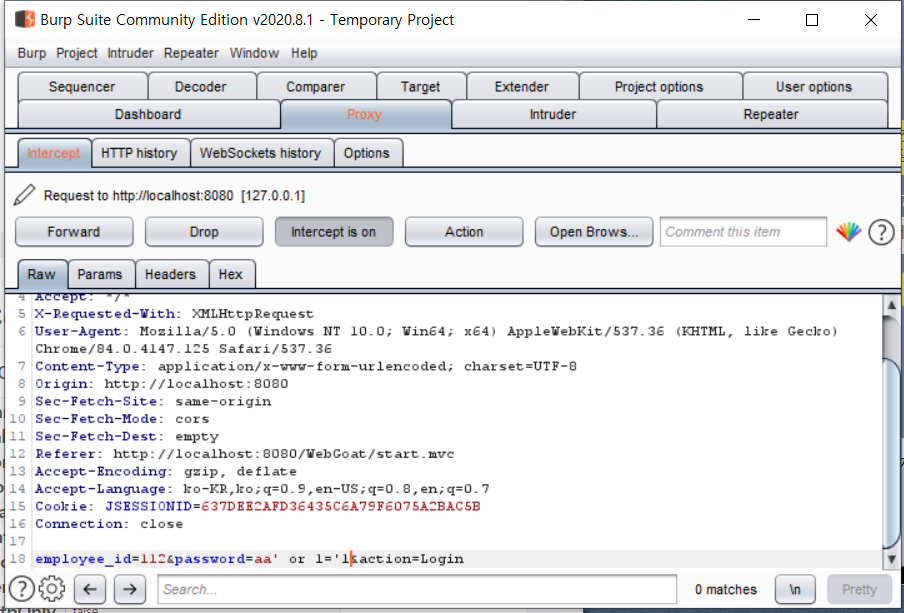Click the employee_id value 112

[x=152, y=559]
